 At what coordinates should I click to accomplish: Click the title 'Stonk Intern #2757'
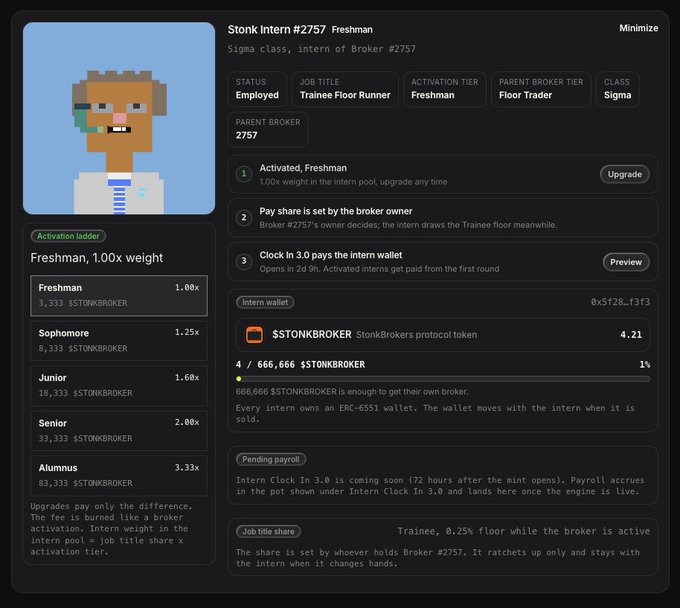tap(277, 29)
